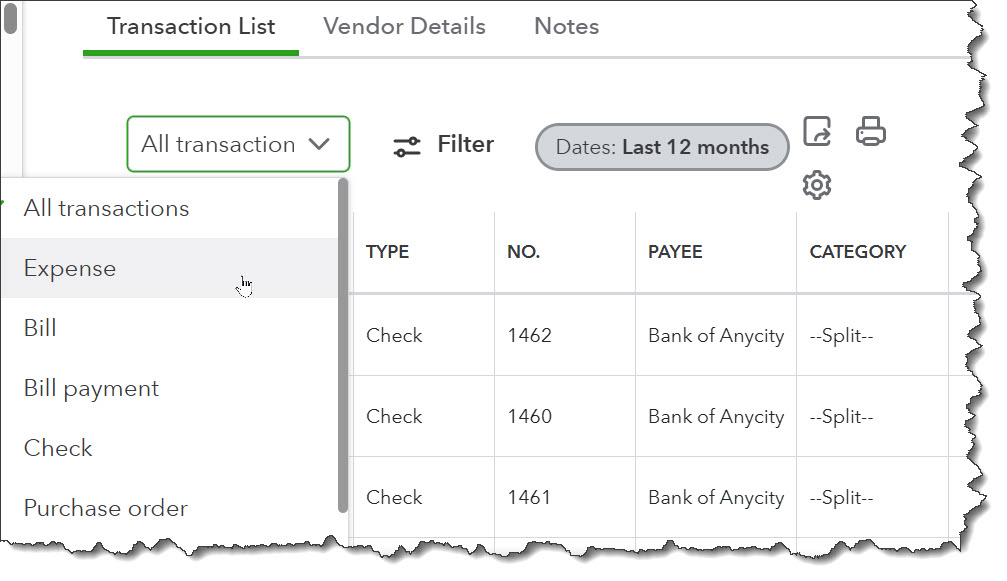
Task: Select Purchase order option
Action: click(x=105, y=508)
